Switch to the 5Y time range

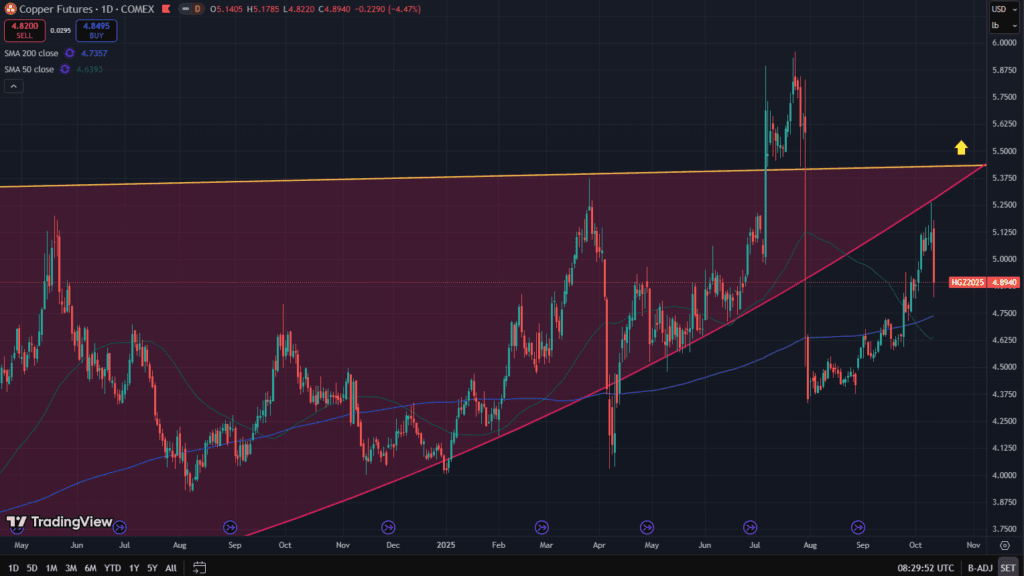[x=151, y=568]
